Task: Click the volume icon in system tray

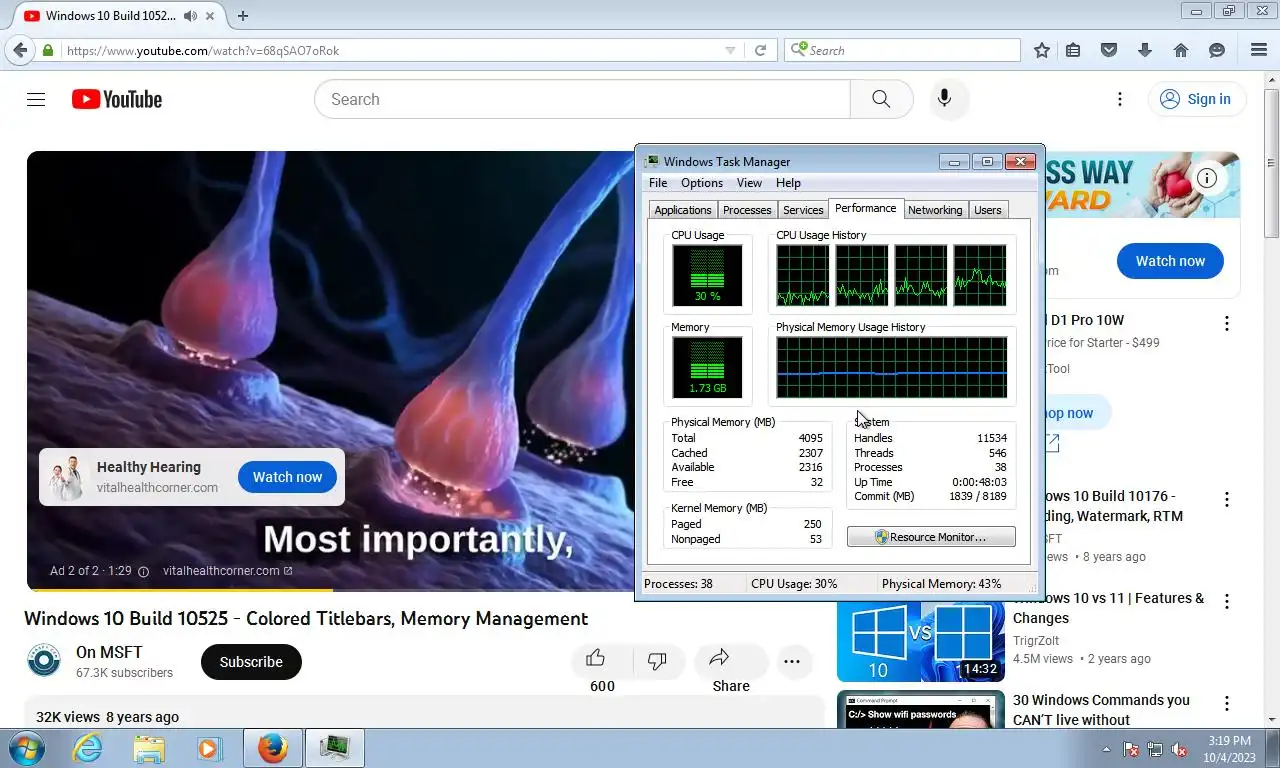Action: 1179,749
